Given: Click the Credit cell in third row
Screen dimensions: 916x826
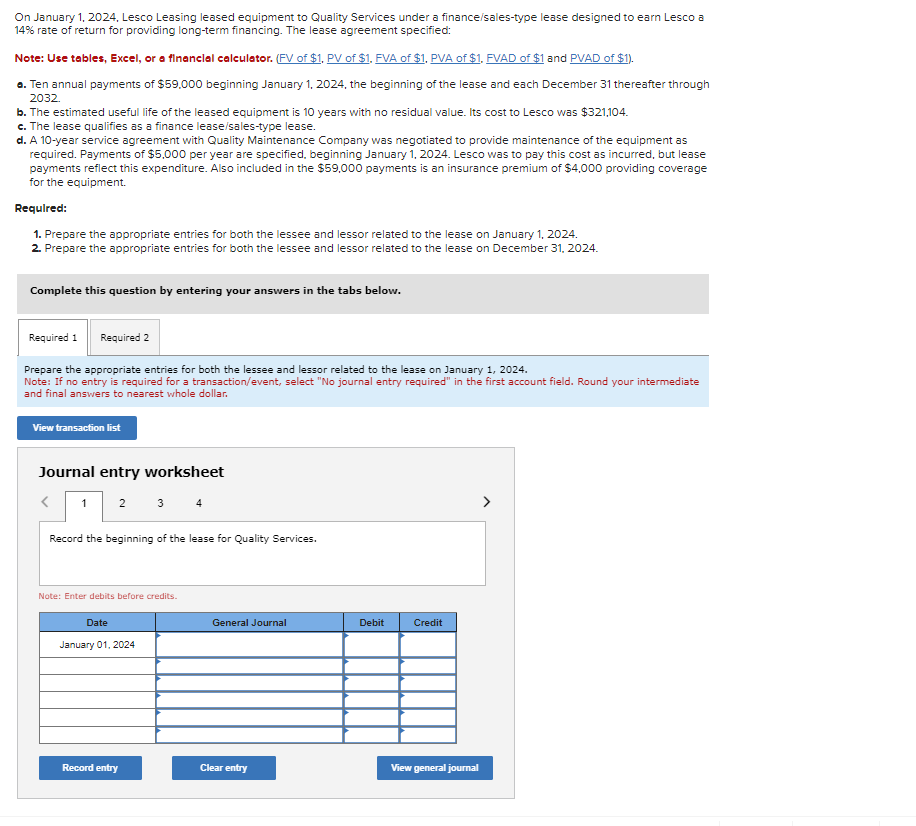Looking at the screenshot, I should (428, 683).
